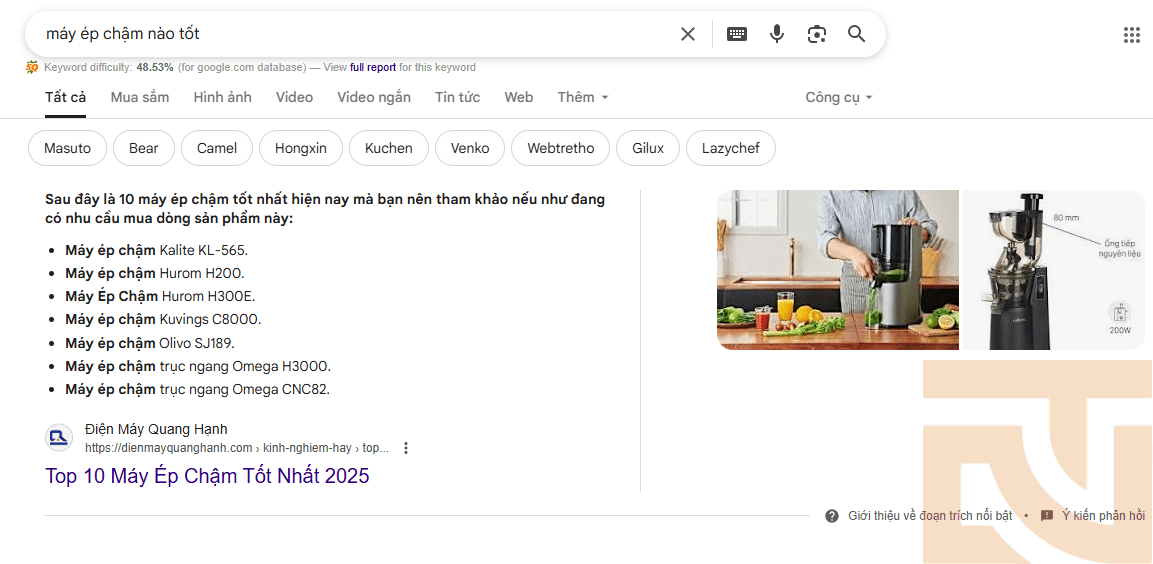Click the trục ngang Omega H3000 list item
Image resolution: width=1153 pixels, height=564 pixels.
coord(199,366)
